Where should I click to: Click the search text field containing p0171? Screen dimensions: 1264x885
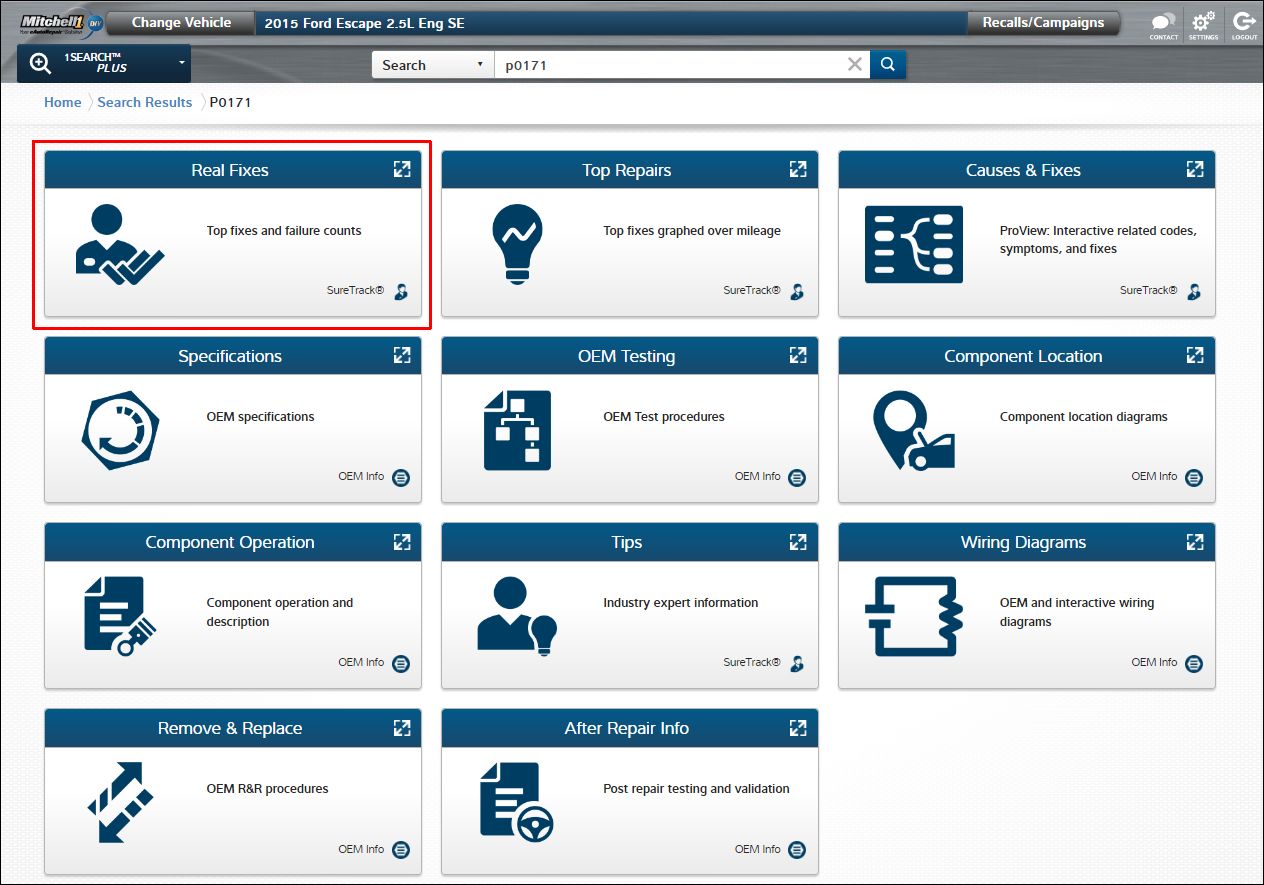[x=670, y=65]
